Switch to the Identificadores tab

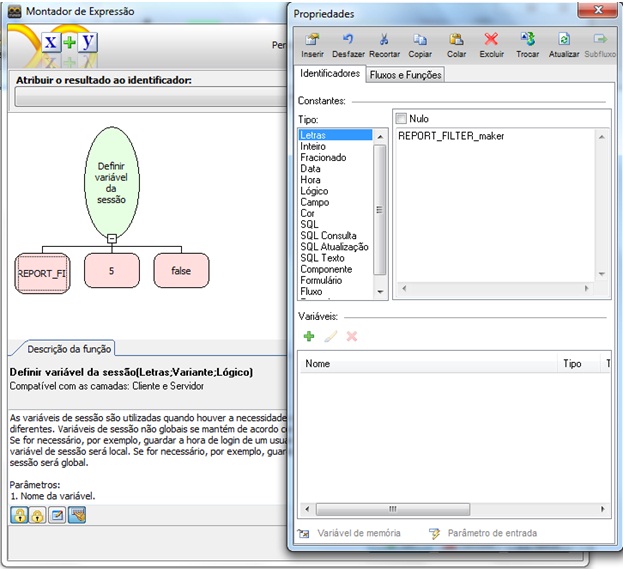point(330,74)
